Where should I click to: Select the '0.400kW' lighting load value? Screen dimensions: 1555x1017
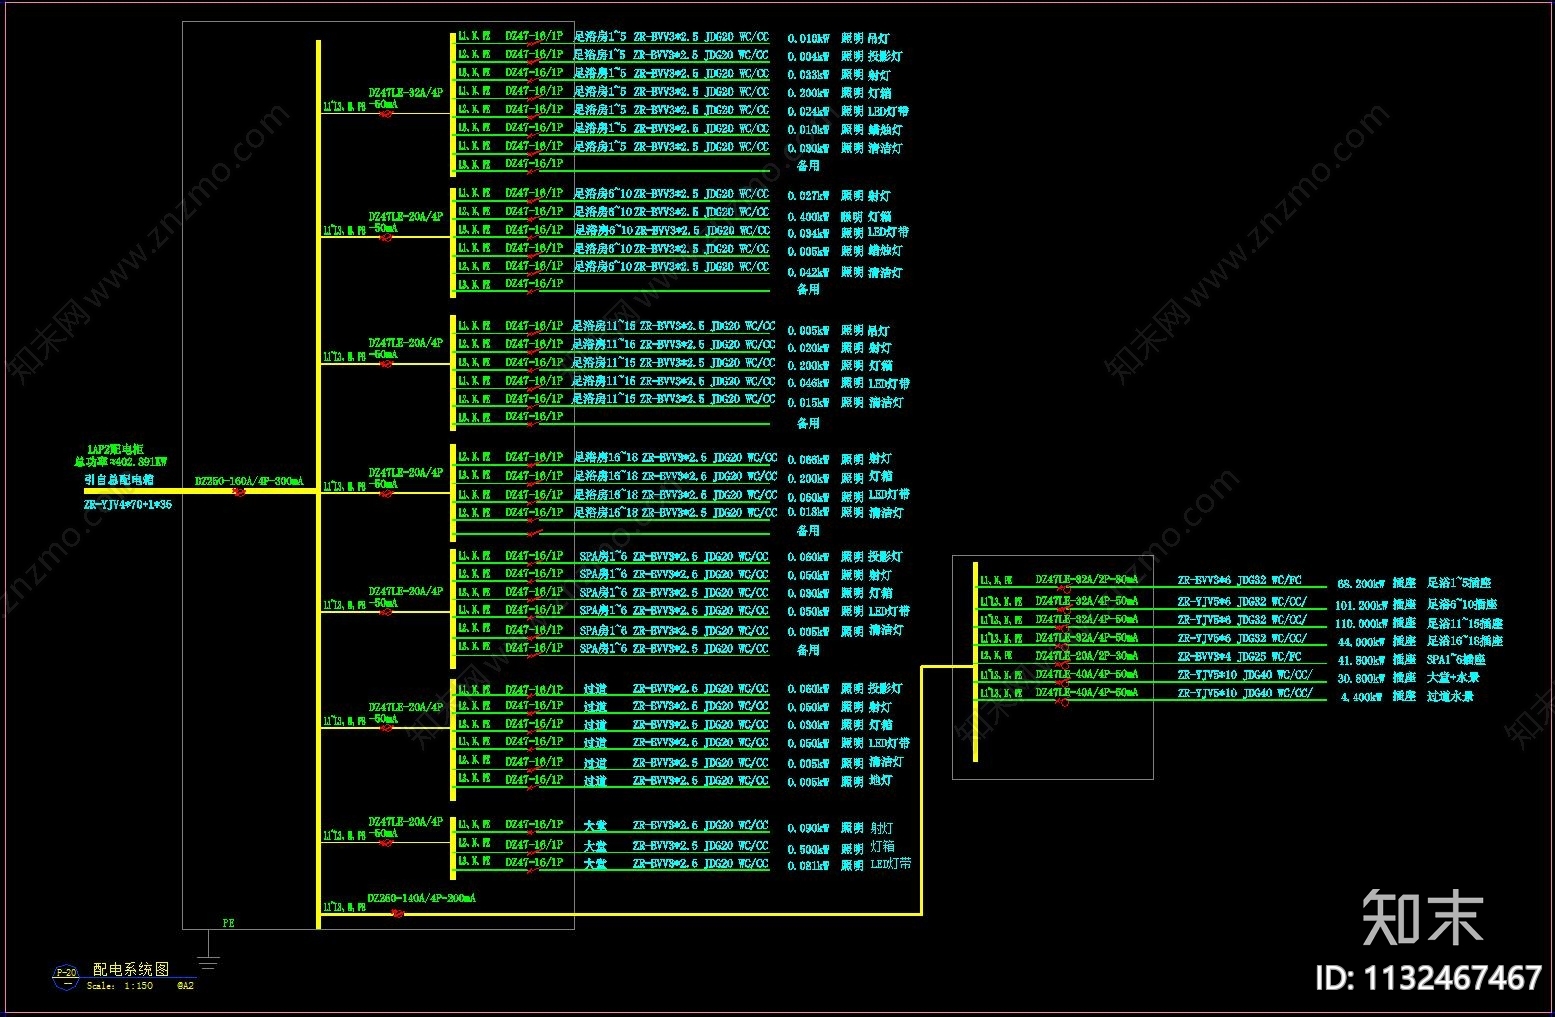coord(808,217)
